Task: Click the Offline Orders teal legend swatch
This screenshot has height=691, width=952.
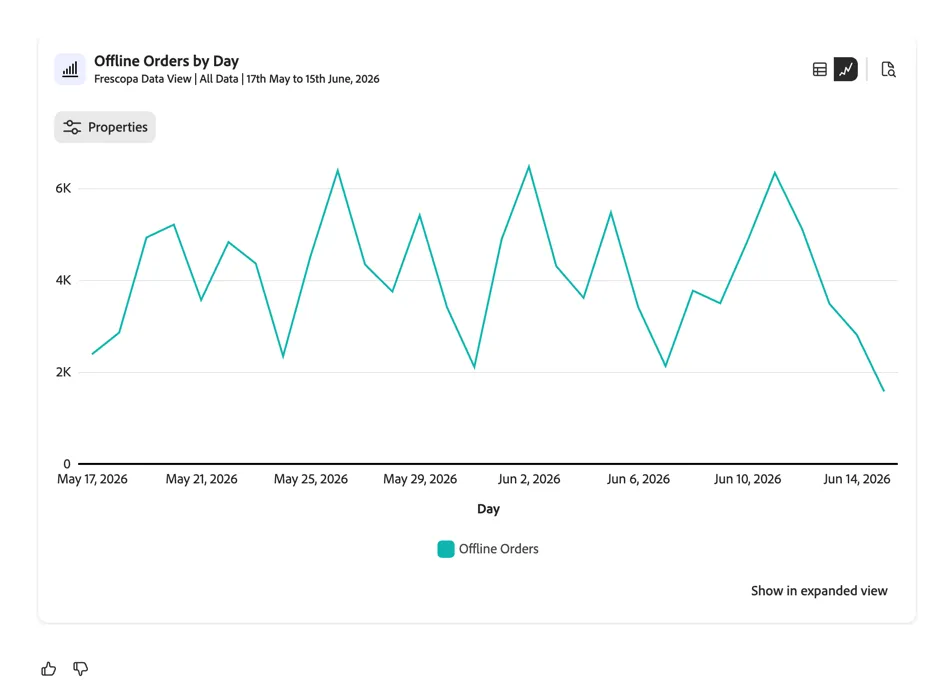Action: pos(446,549)
